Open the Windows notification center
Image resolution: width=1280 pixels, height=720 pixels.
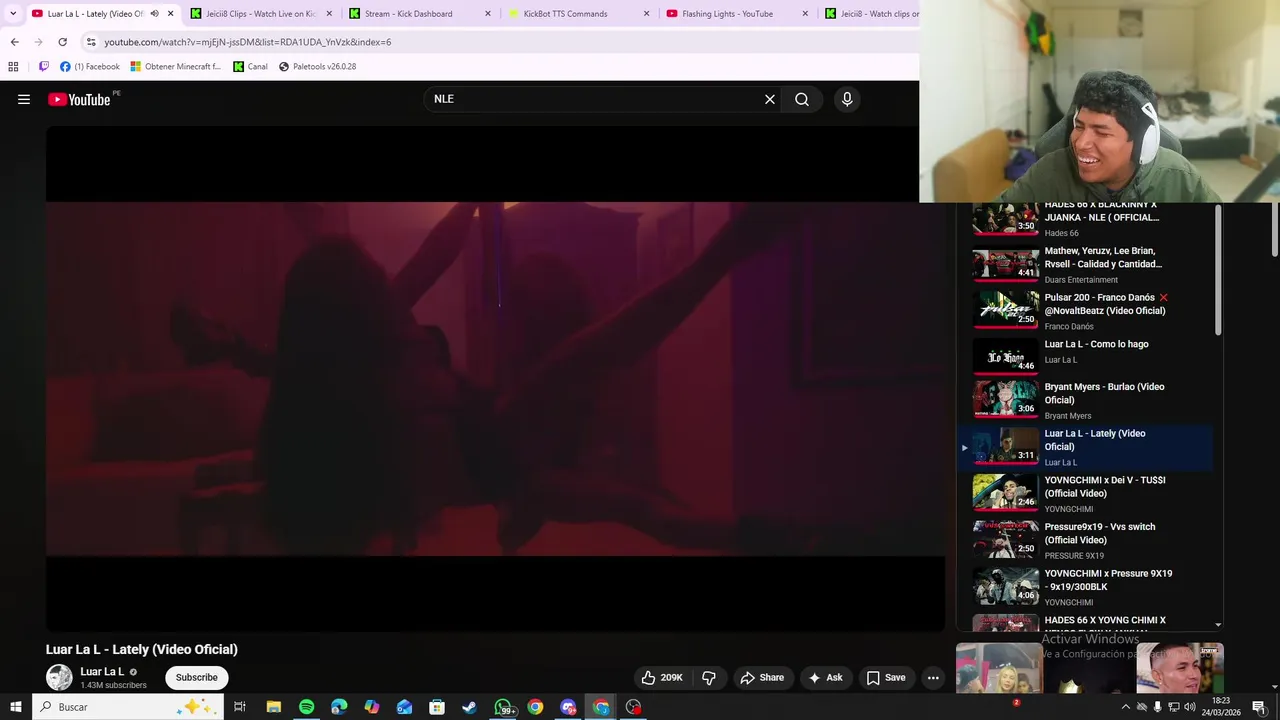tap(1259, 707)
